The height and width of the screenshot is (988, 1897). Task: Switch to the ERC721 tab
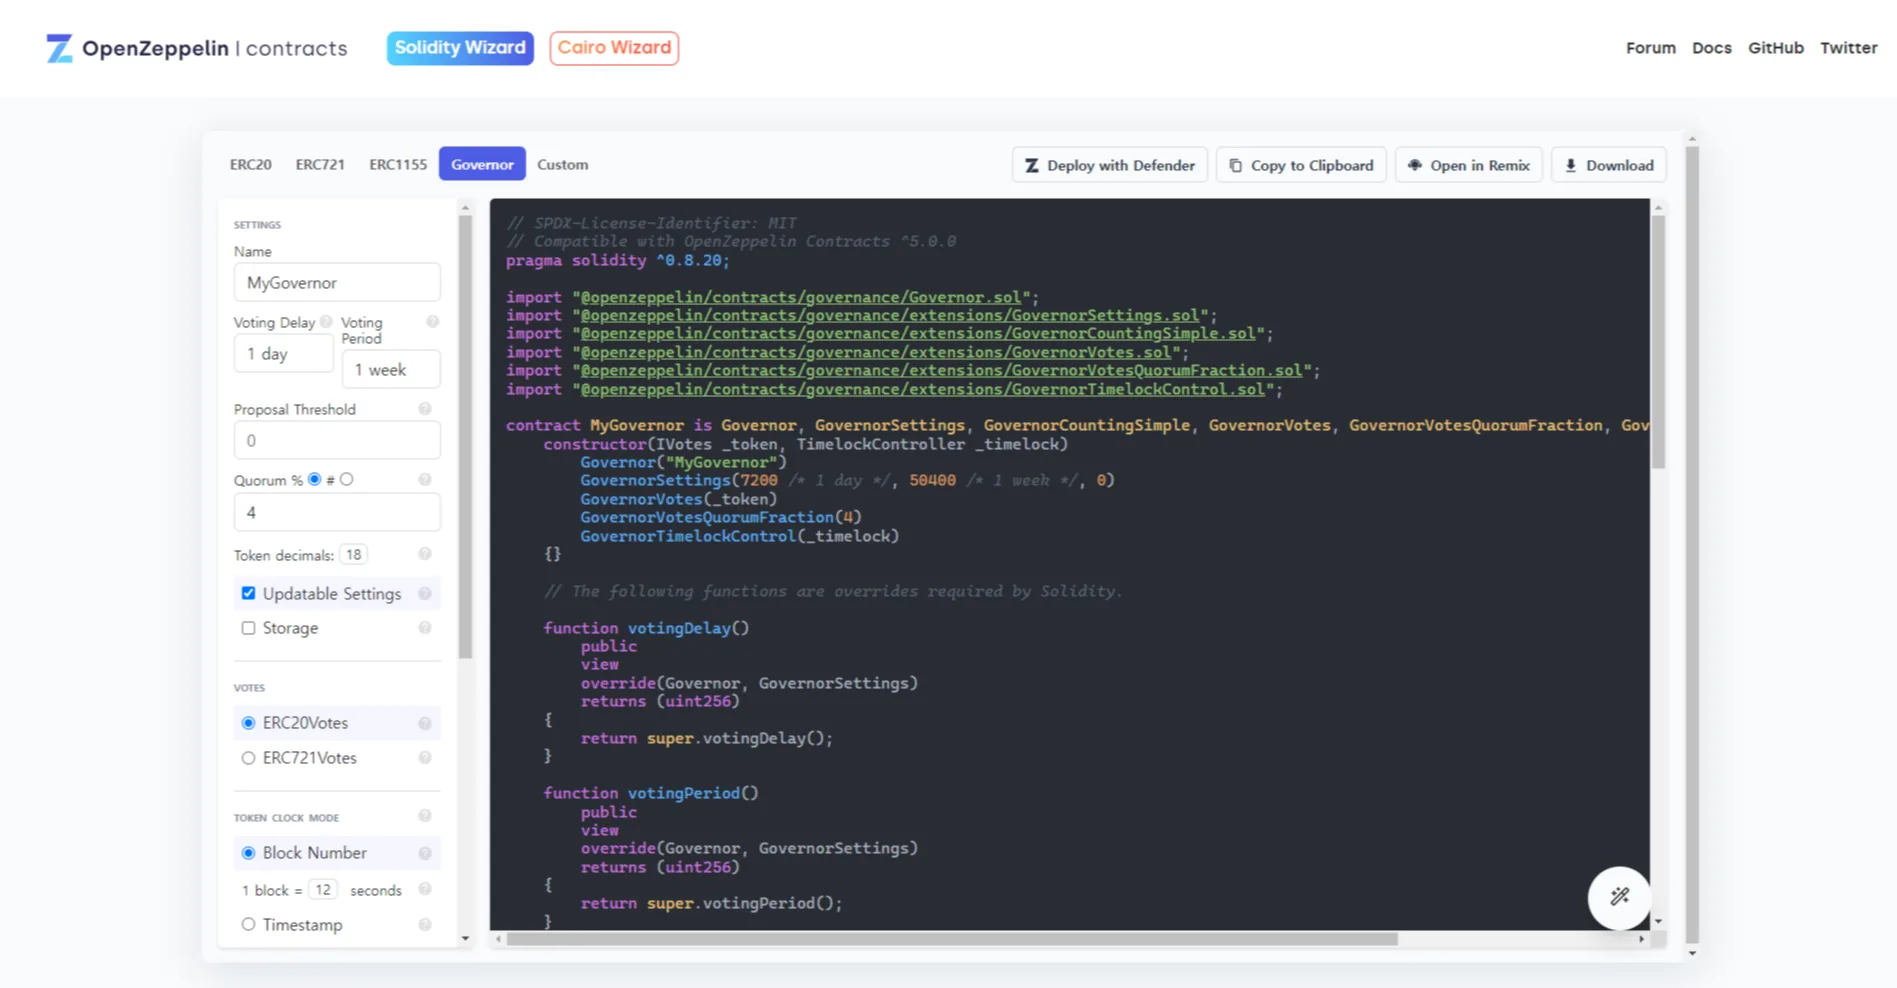tap(320, 165)
